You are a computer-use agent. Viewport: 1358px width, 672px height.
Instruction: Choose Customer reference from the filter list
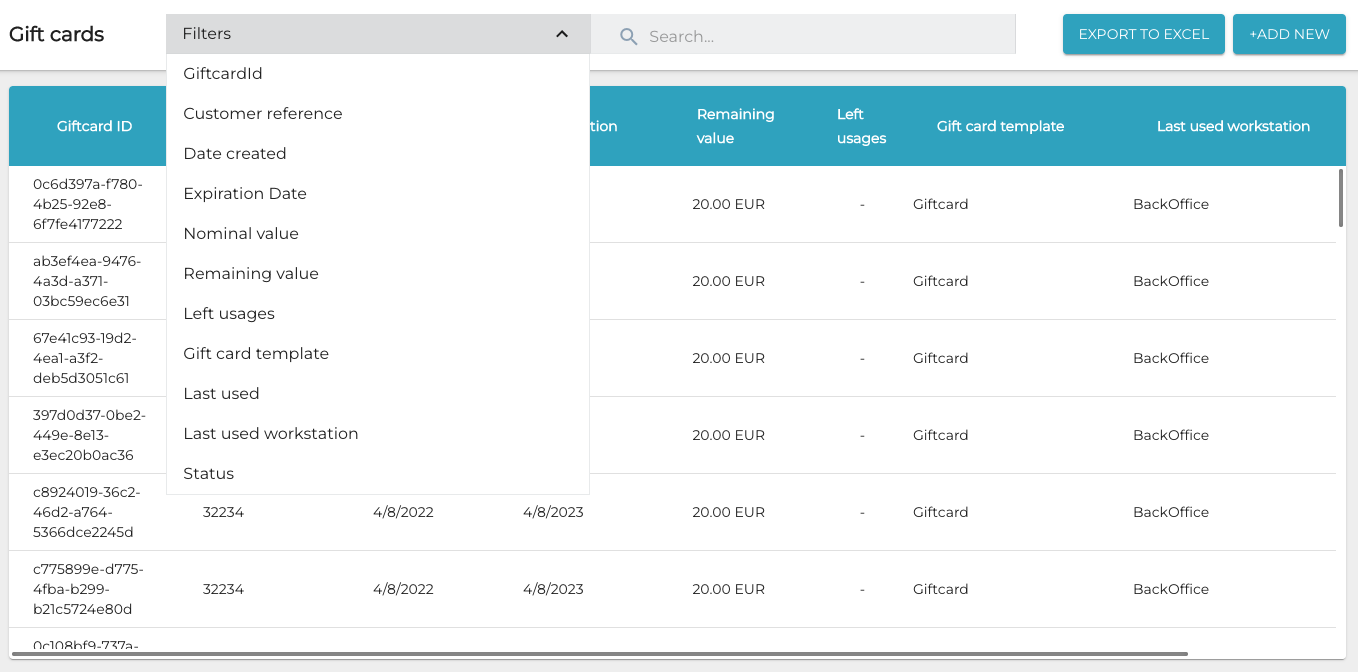tap(262, 113)
